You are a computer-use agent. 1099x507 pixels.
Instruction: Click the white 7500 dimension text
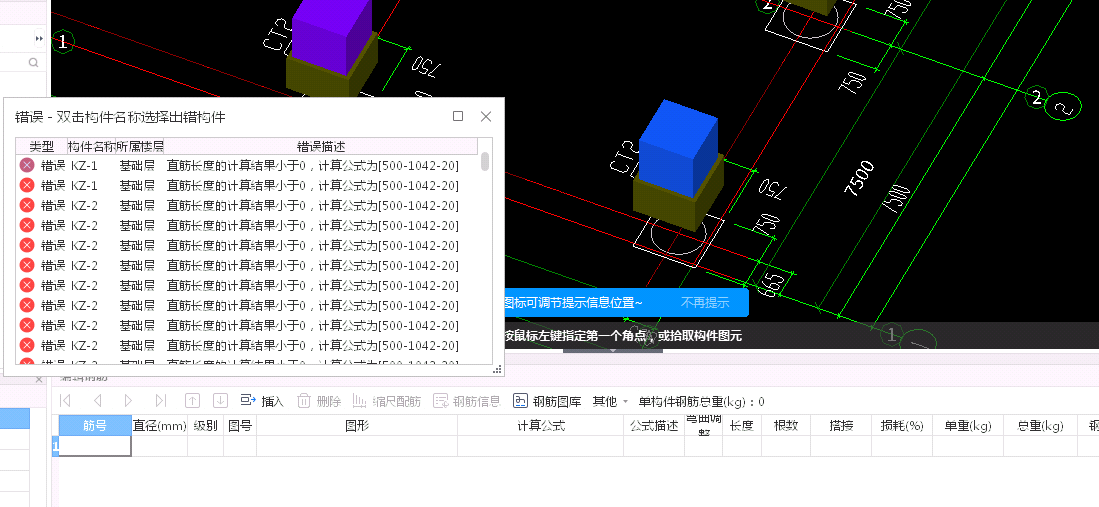point(857,179)
